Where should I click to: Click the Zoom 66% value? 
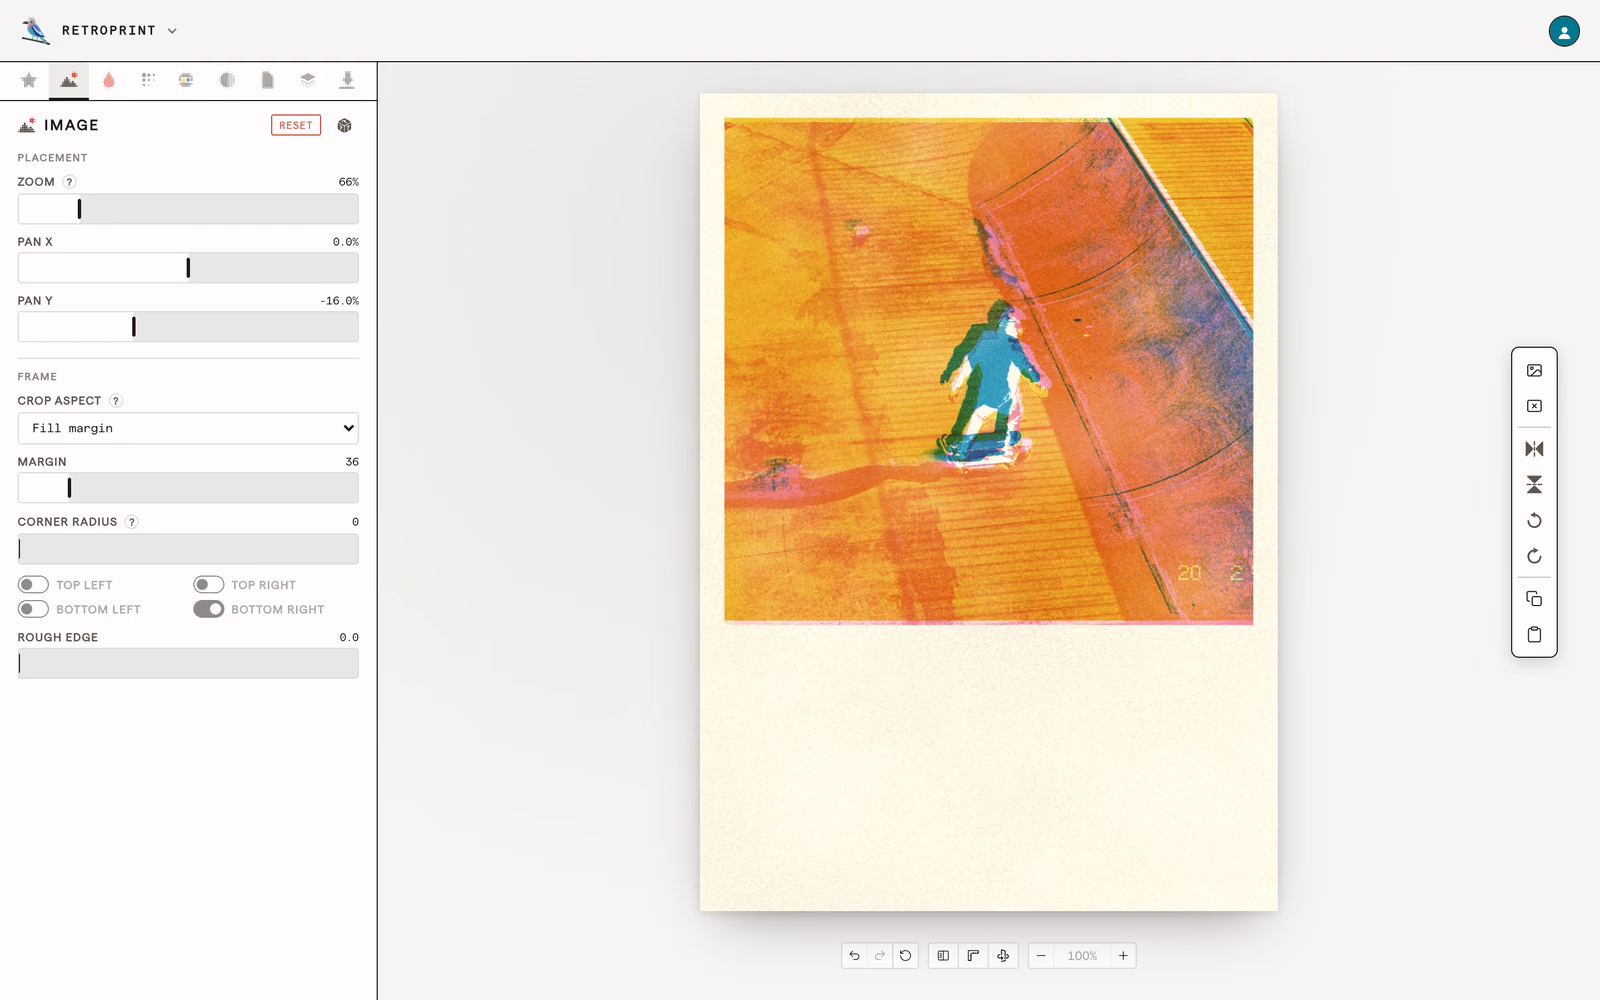click(x=349, y=182)
